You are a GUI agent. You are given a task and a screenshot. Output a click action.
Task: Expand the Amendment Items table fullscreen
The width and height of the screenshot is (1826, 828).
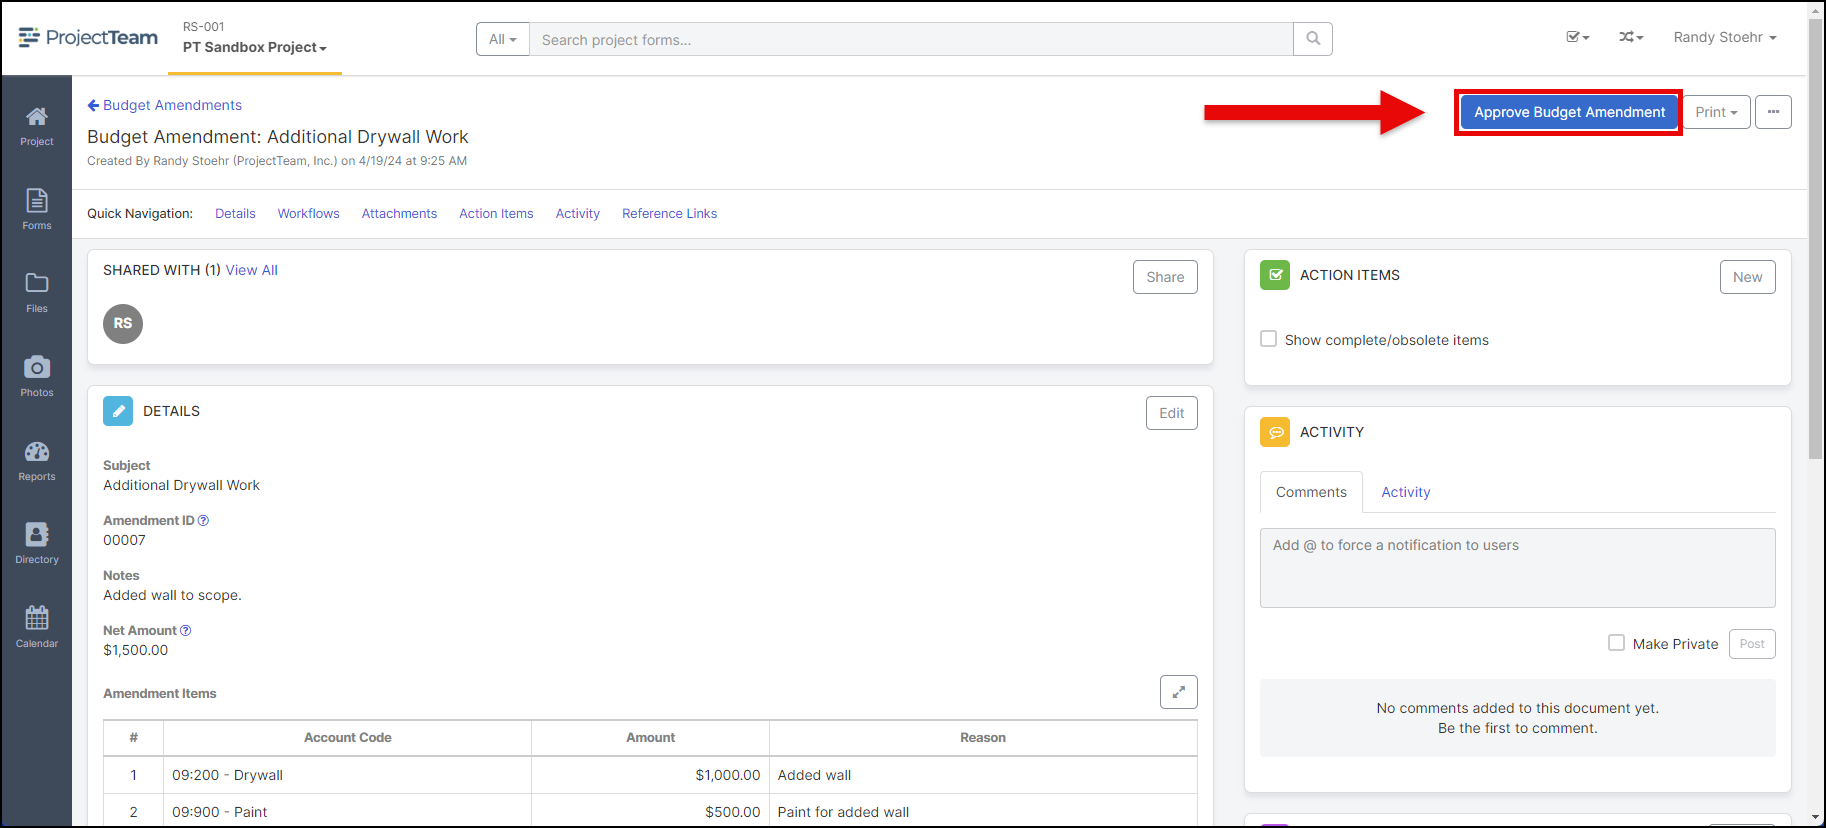1179,692
